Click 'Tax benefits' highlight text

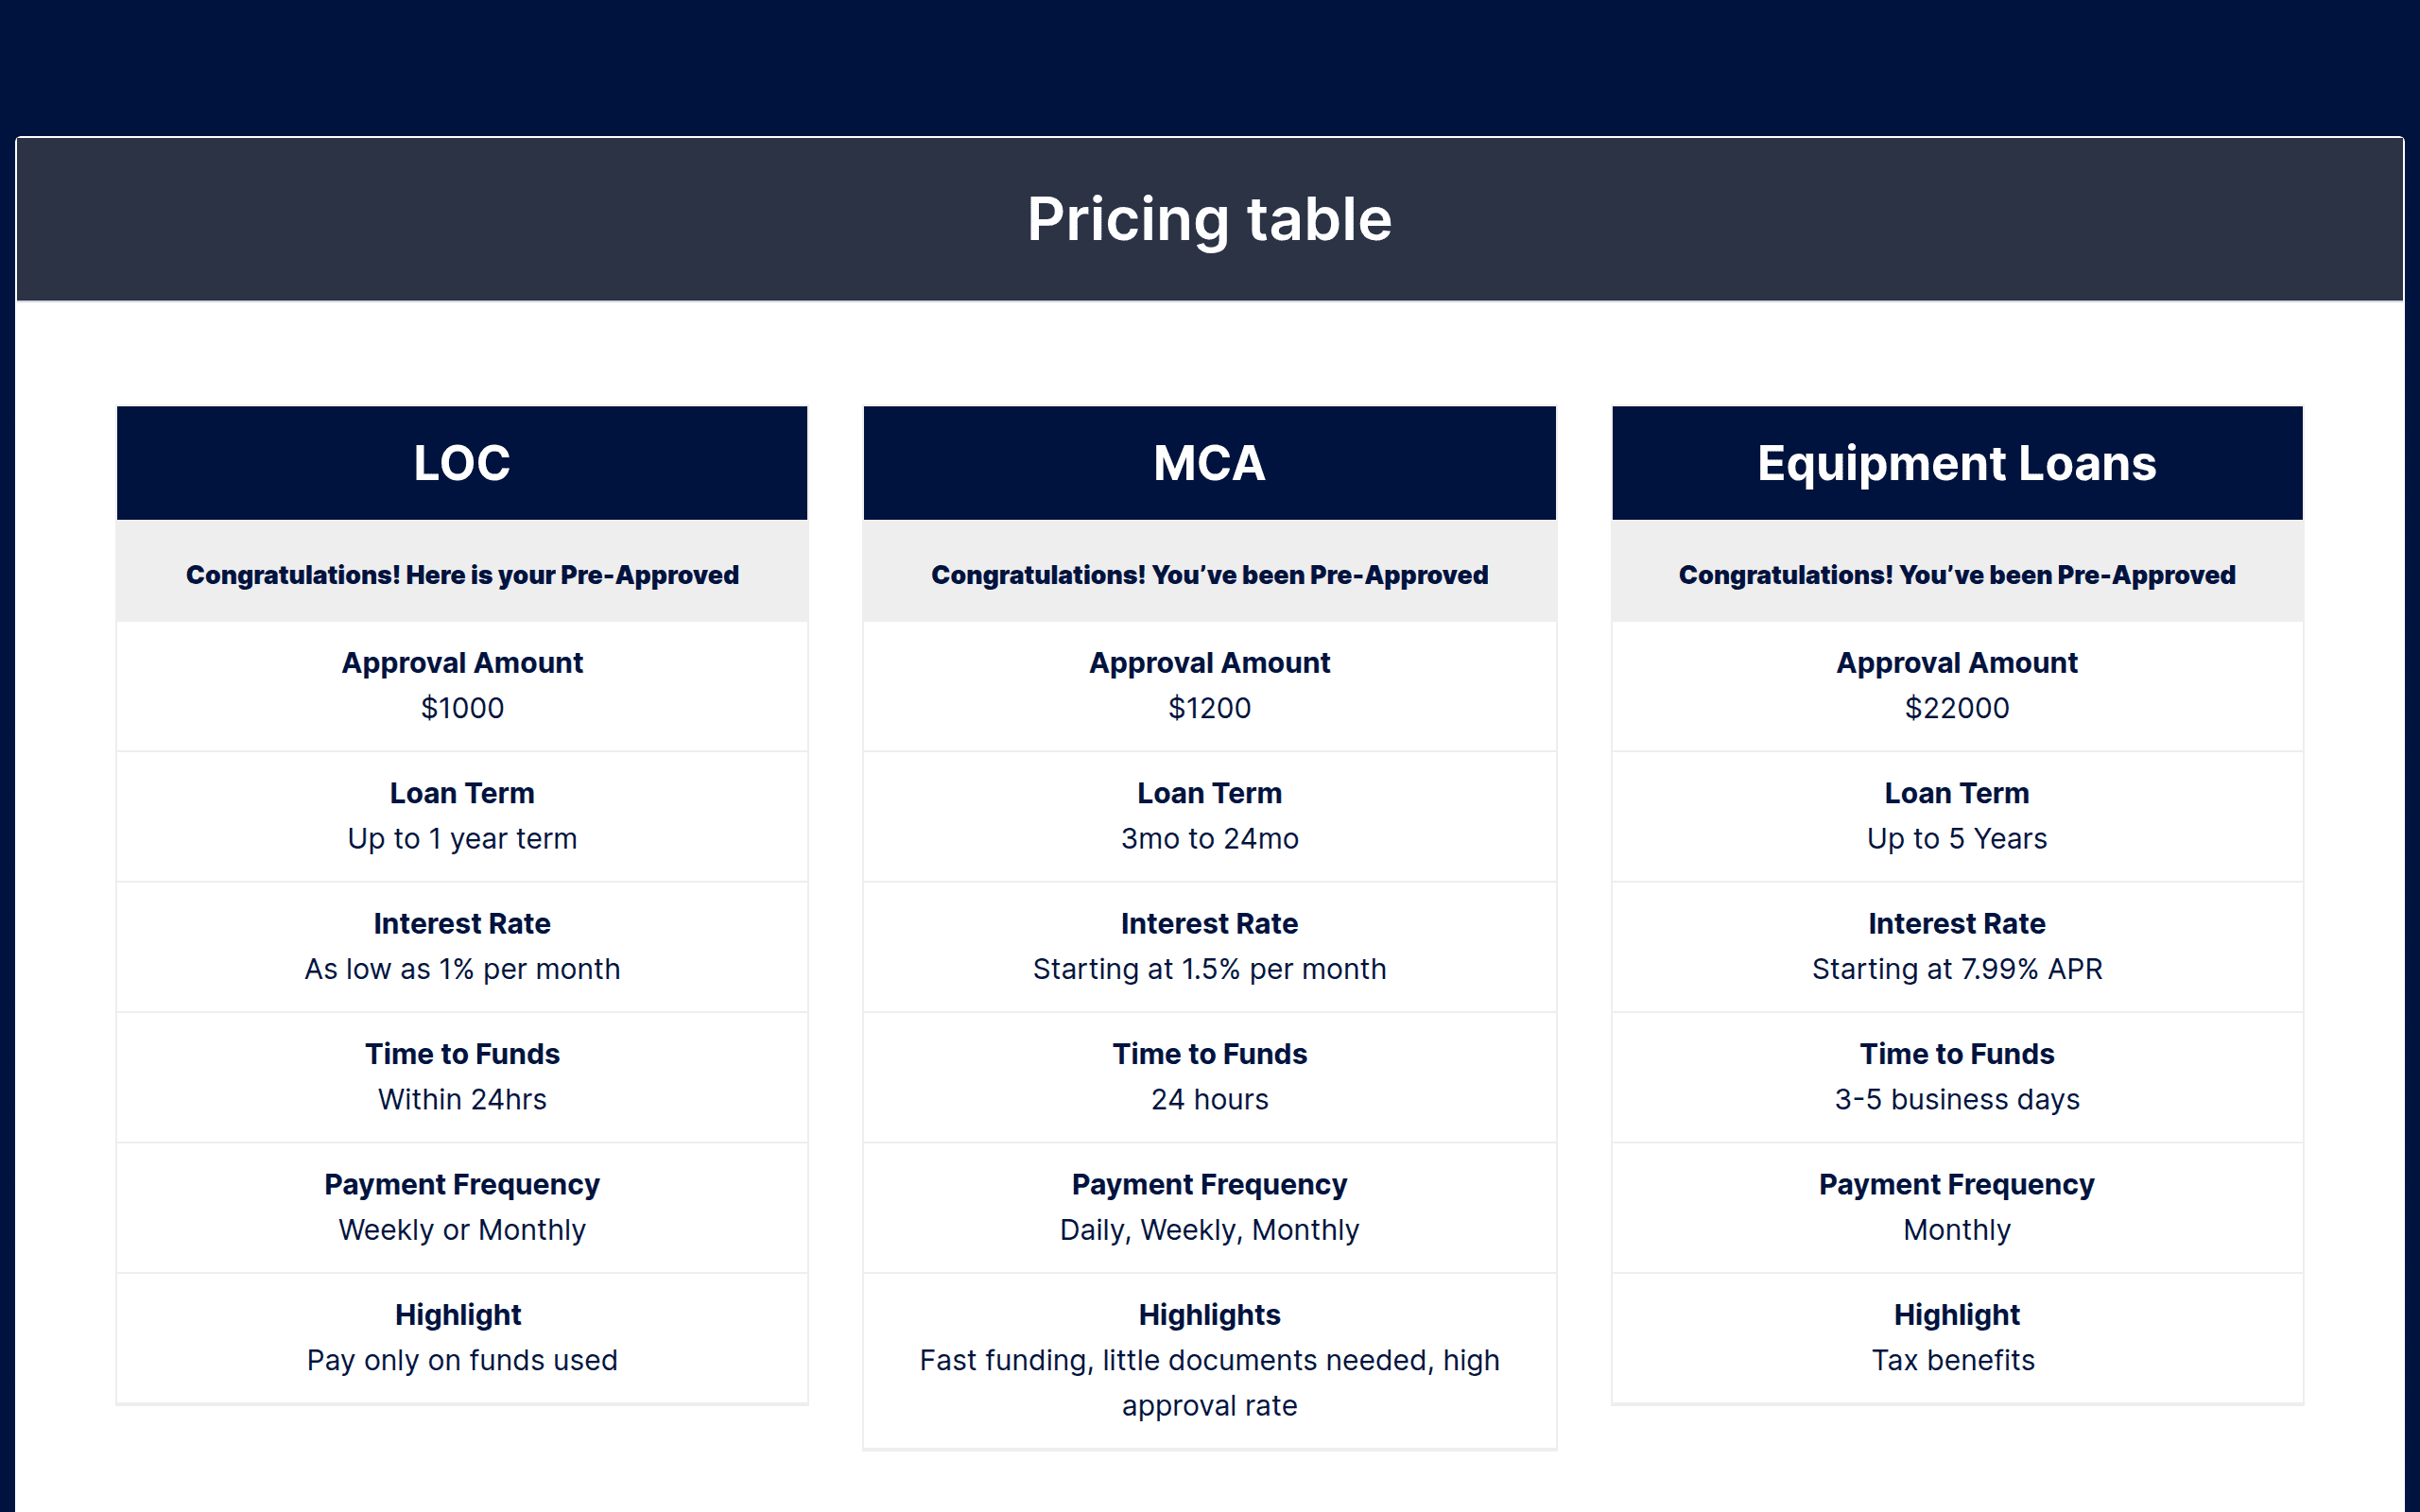tap(1953, 1361)
